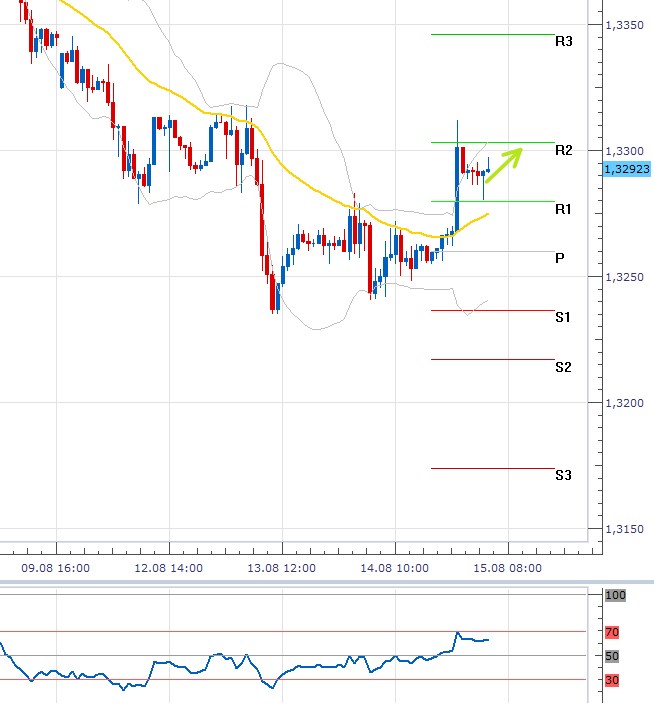This screenshot has height=707, width=654.
Task: Click the 15.08 08:00 time label
Action: (507, 568)
